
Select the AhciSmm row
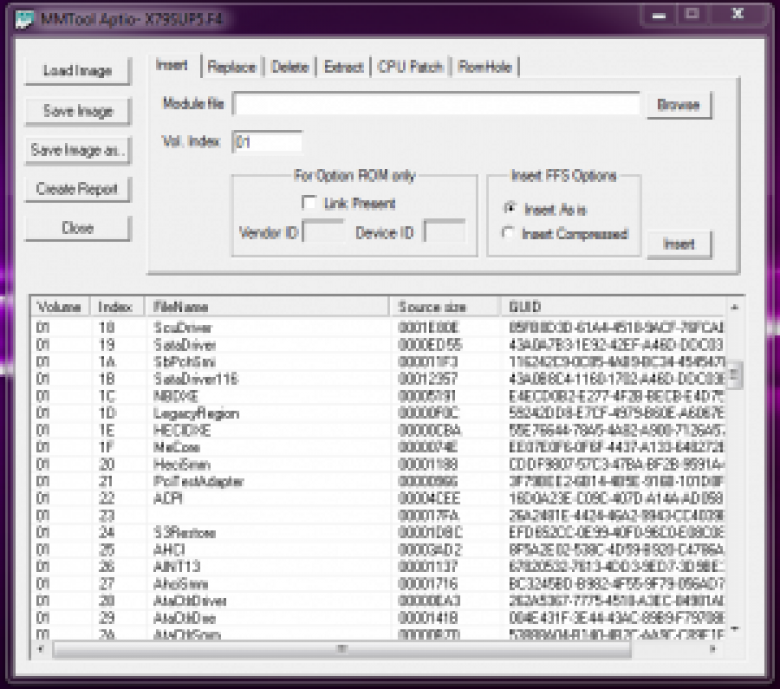378,584
